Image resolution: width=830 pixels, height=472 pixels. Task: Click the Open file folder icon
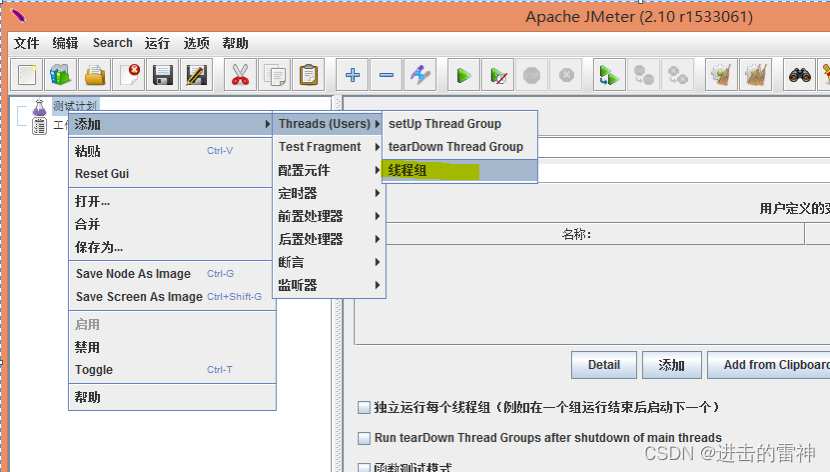click(95, 75)
